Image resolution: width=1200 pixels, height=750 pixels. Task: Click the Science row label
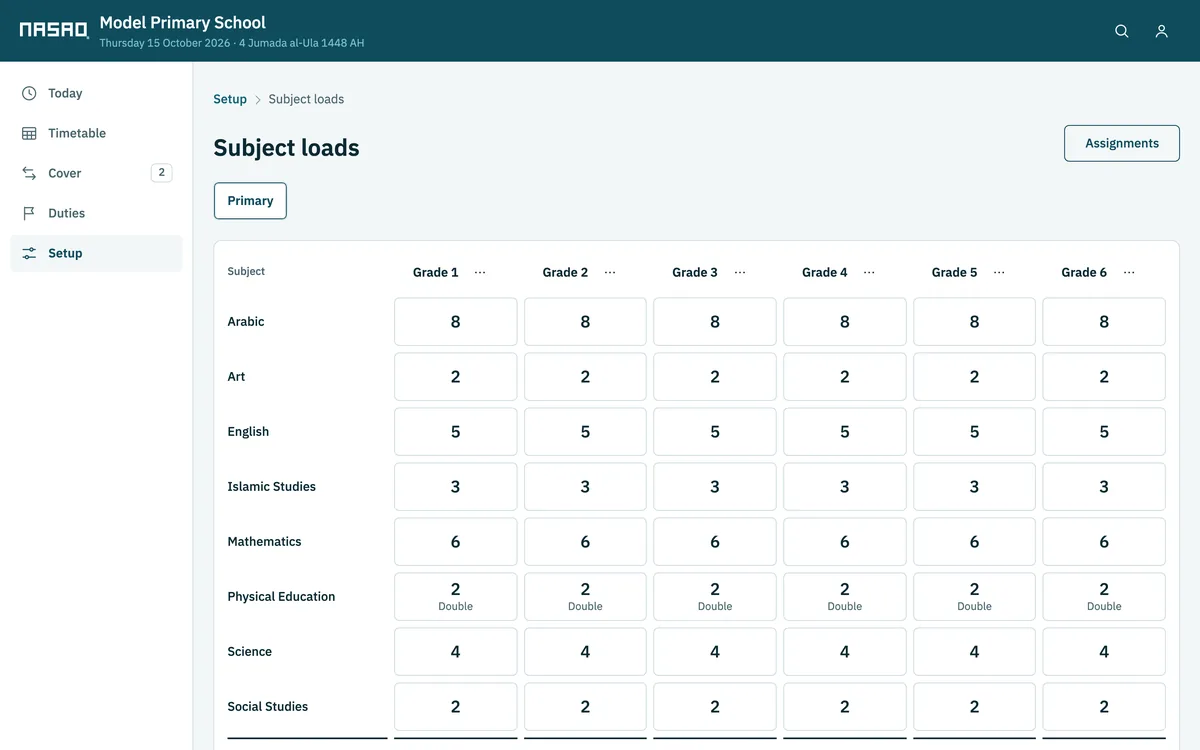(249, 652)
